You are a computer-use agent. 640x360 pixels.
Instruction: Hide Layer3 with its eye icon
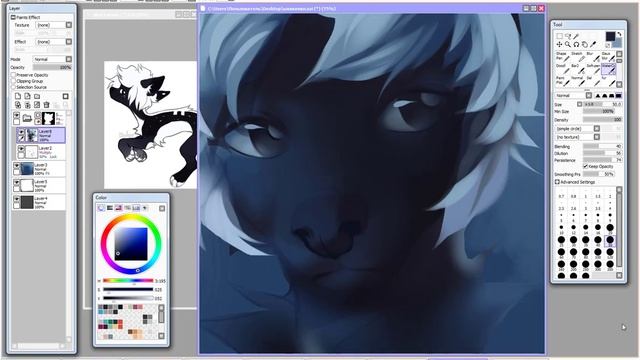[x=17, y=166]
